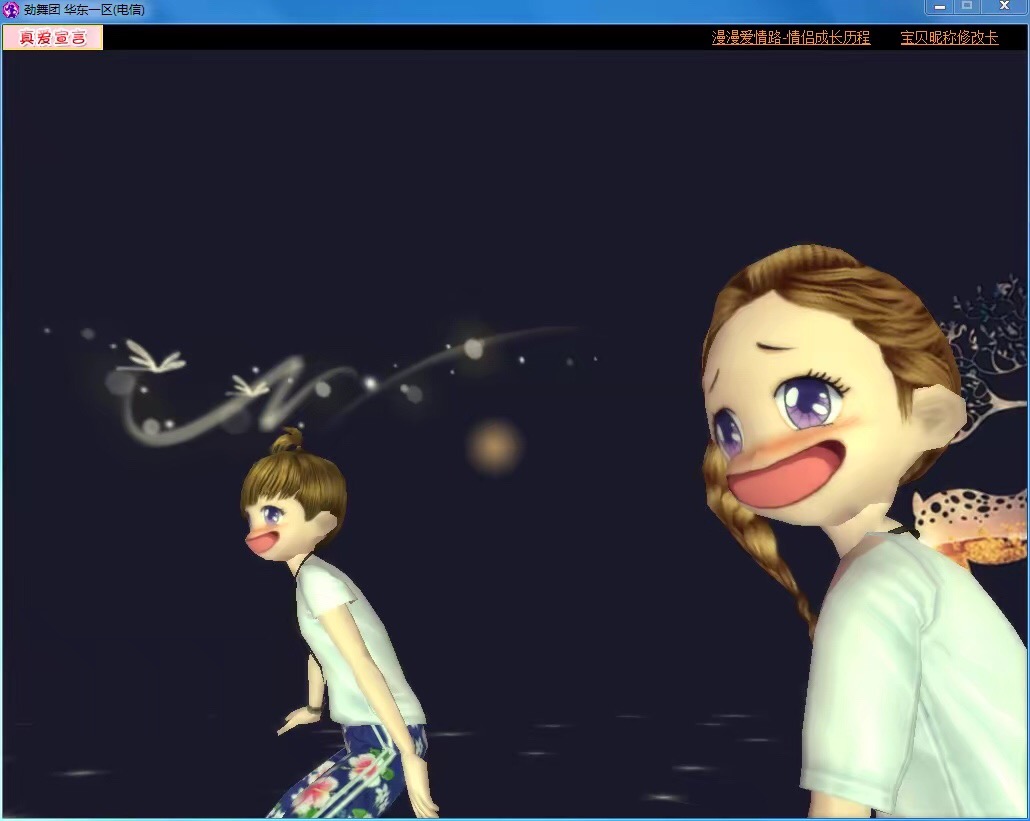The width and height of the screenshot is (1030, 821).
Task: Open the 漫漫爱情路-情侣成长历程 link
Action: [x=791, y=37]
